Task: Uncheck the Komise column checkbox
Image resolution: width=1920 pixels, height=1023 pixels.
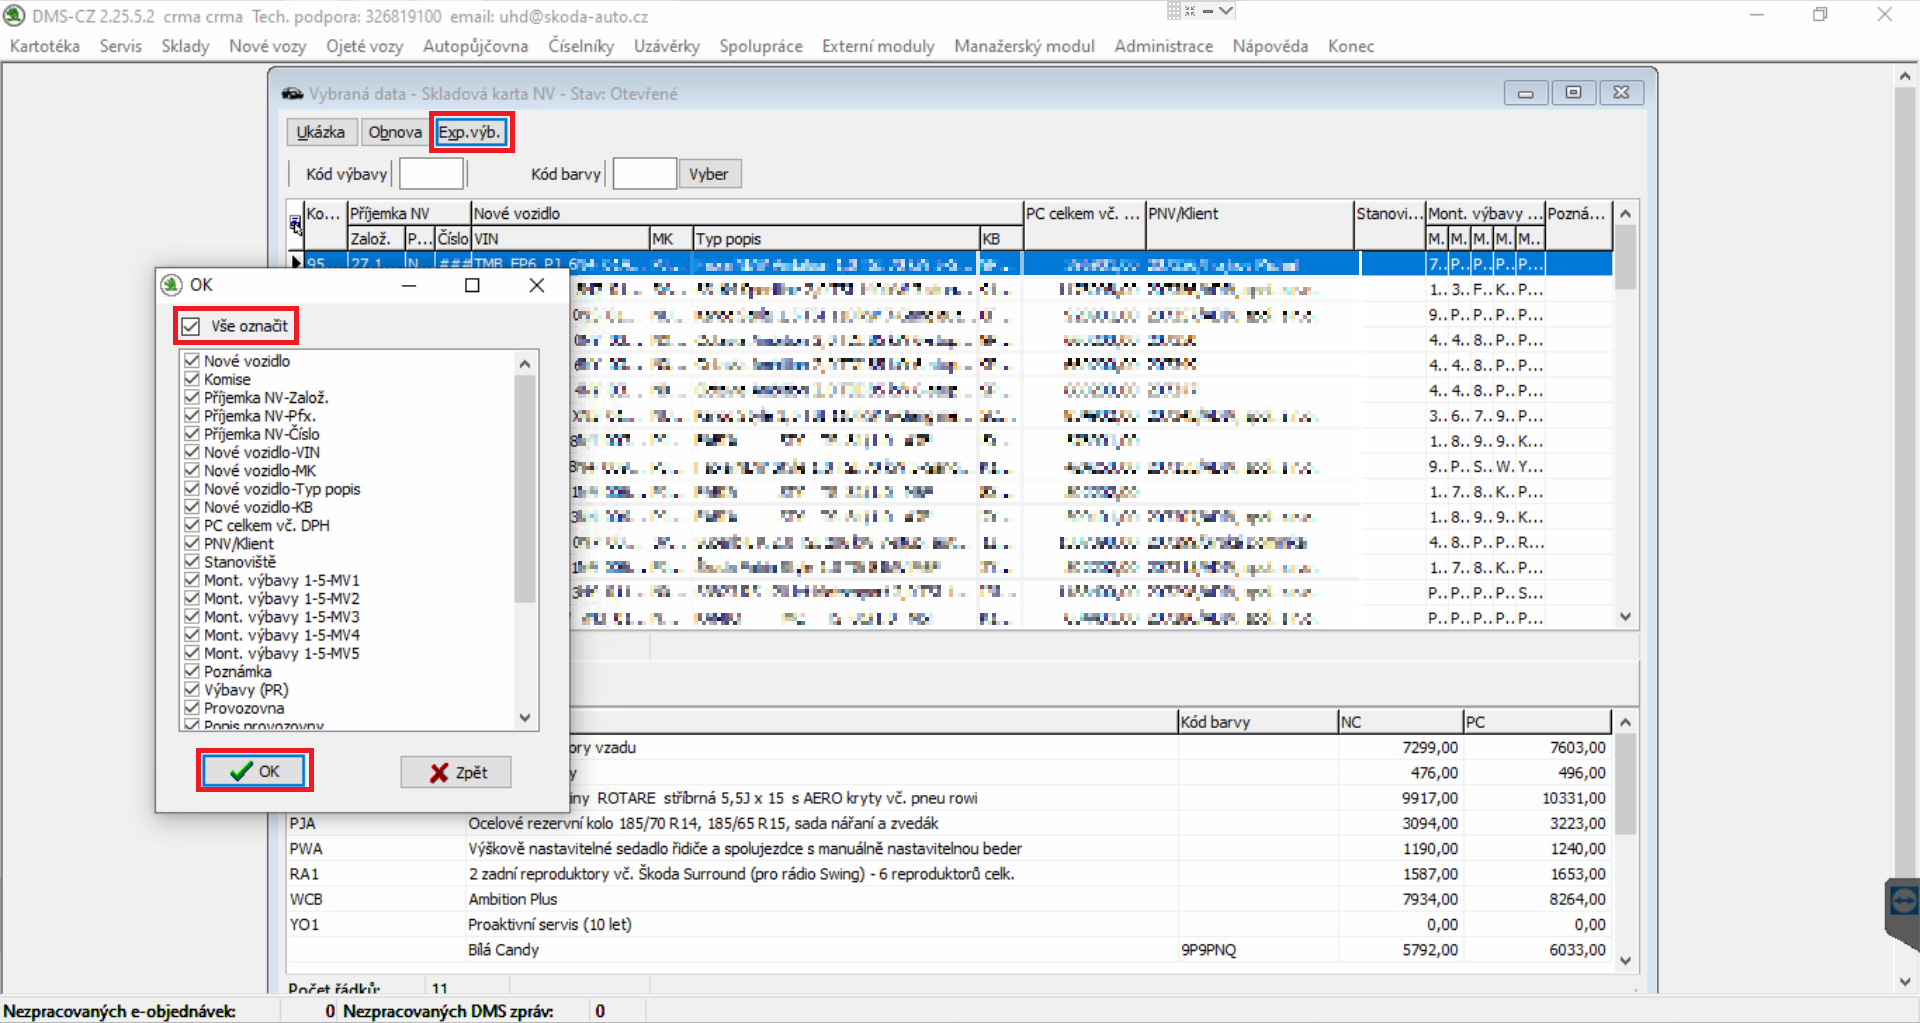Action: tap(192, 379)
